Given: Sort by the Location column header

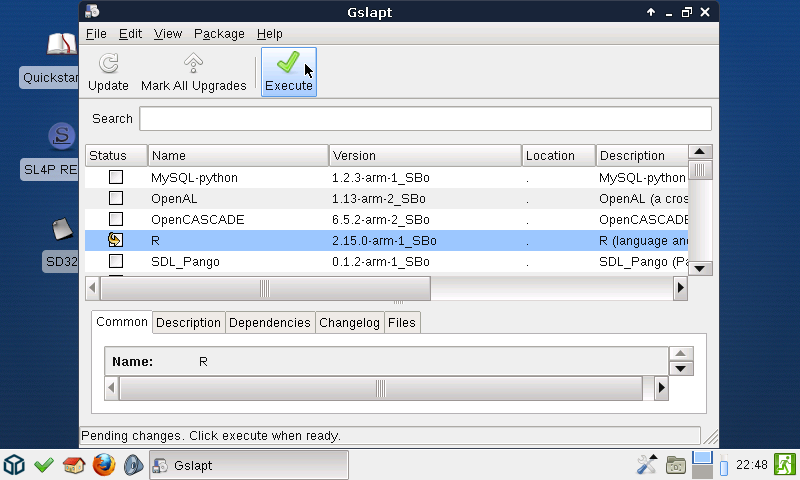Looking at the screenshot, I should click(x=559, y=156).
